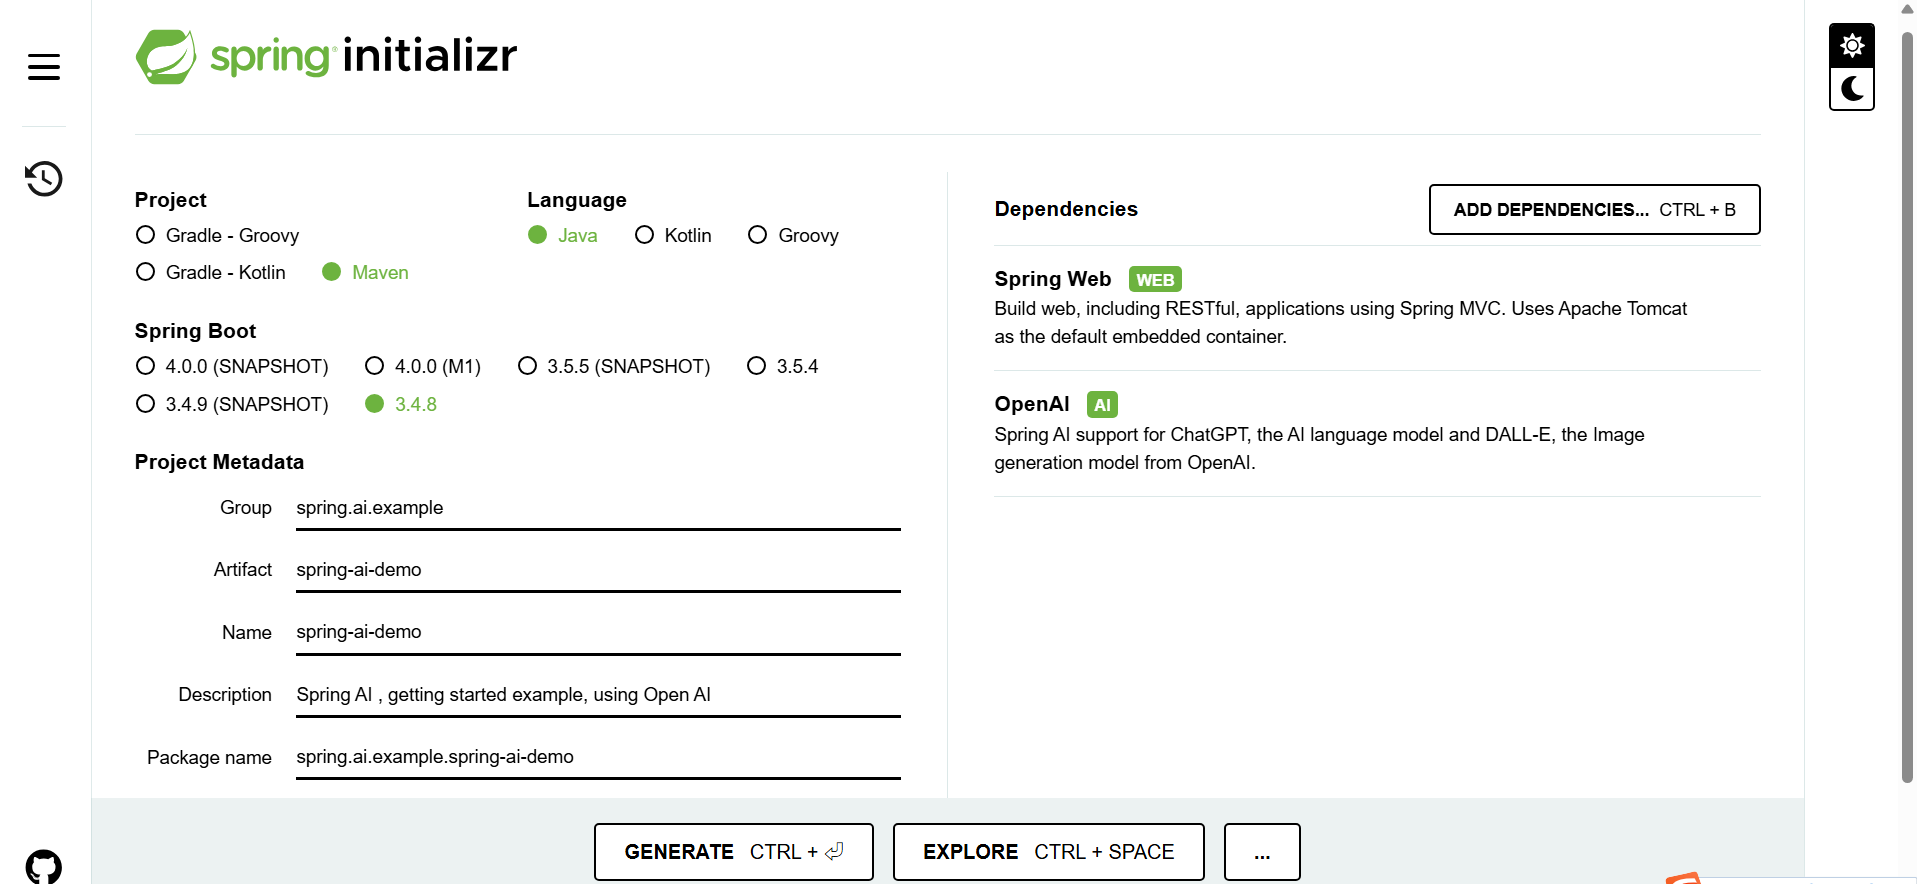1917x884 pixels.
Task: Open the GitHub icon link
Action: [x=44, y=867]
